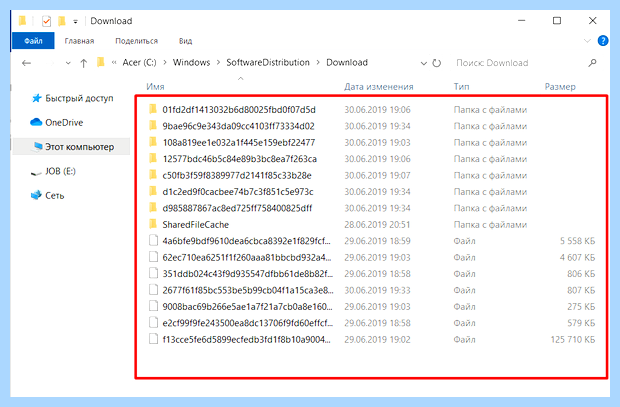620x407 pixels.
Task: Select folder name 12577bdc46b5c84e89b3bc8ea7f263ca
Action: click(x=240, y=159)
